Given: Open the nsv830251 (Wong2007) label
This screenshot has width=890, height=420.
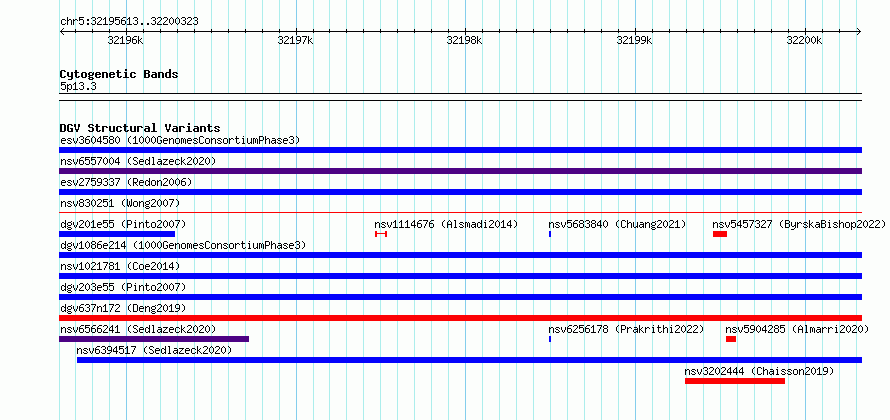Looking at the screenshot, I should point(120,203).
